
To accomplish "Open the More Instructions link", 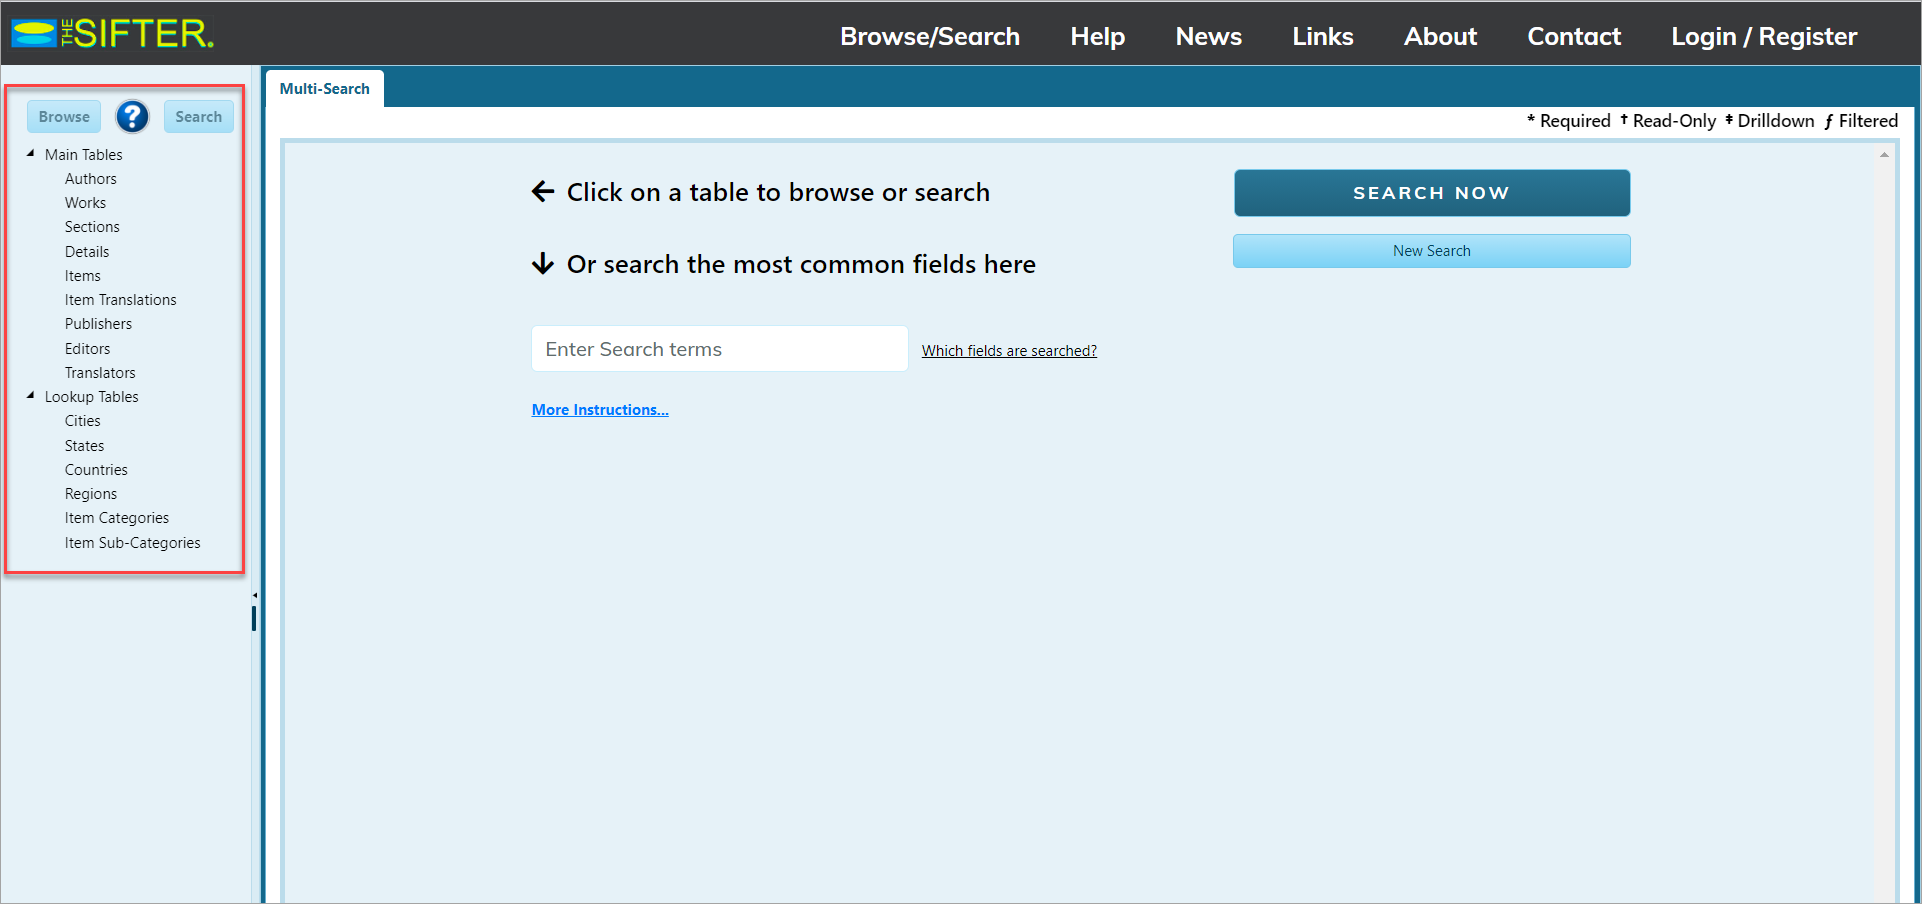I will pyautogui.click(x=600, y=410).
